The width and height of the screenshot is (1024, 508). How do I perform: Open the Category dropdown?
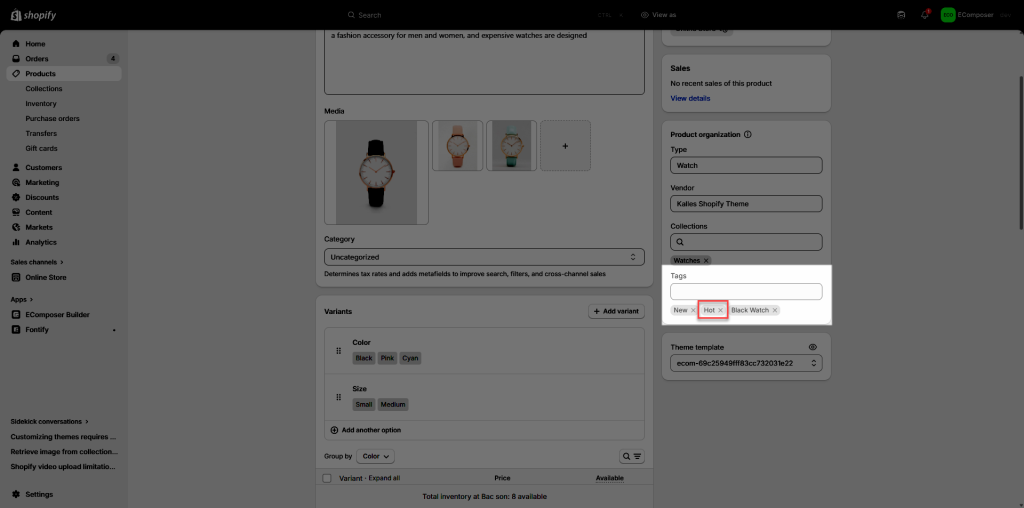(484, 257)
